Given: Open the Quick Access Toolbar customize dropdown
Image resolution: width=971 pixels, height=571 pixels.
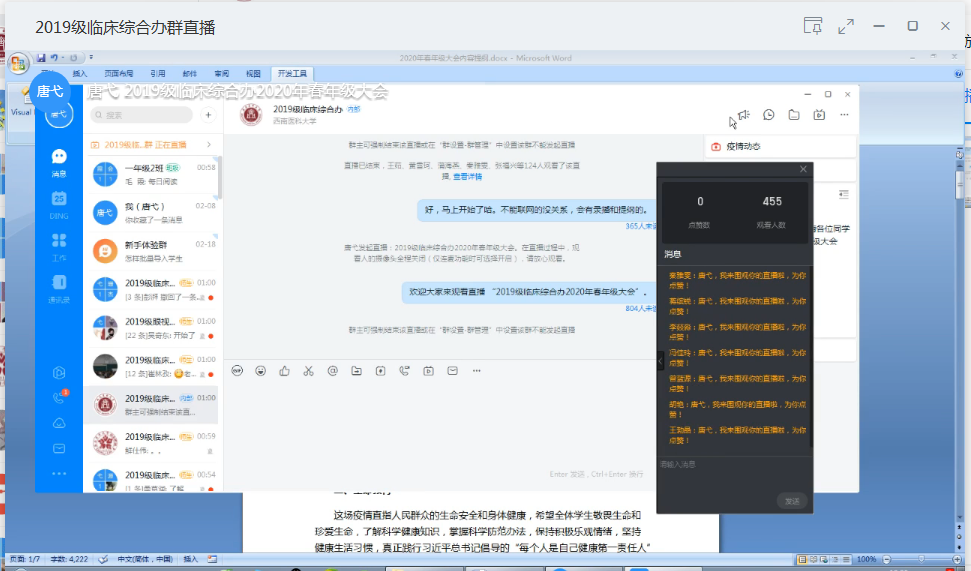Looking at the screenshot, I should 91,58.
